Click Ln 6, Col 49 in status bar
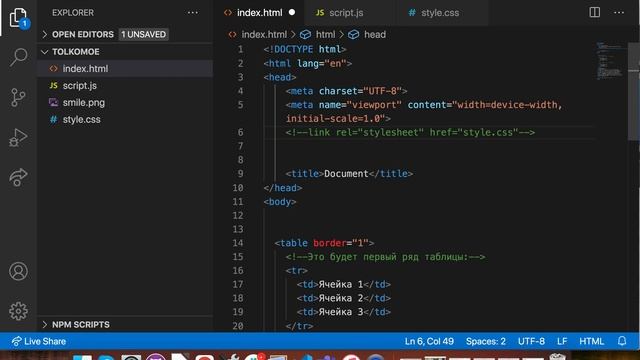The image size is (640, 360). (429, 341)
